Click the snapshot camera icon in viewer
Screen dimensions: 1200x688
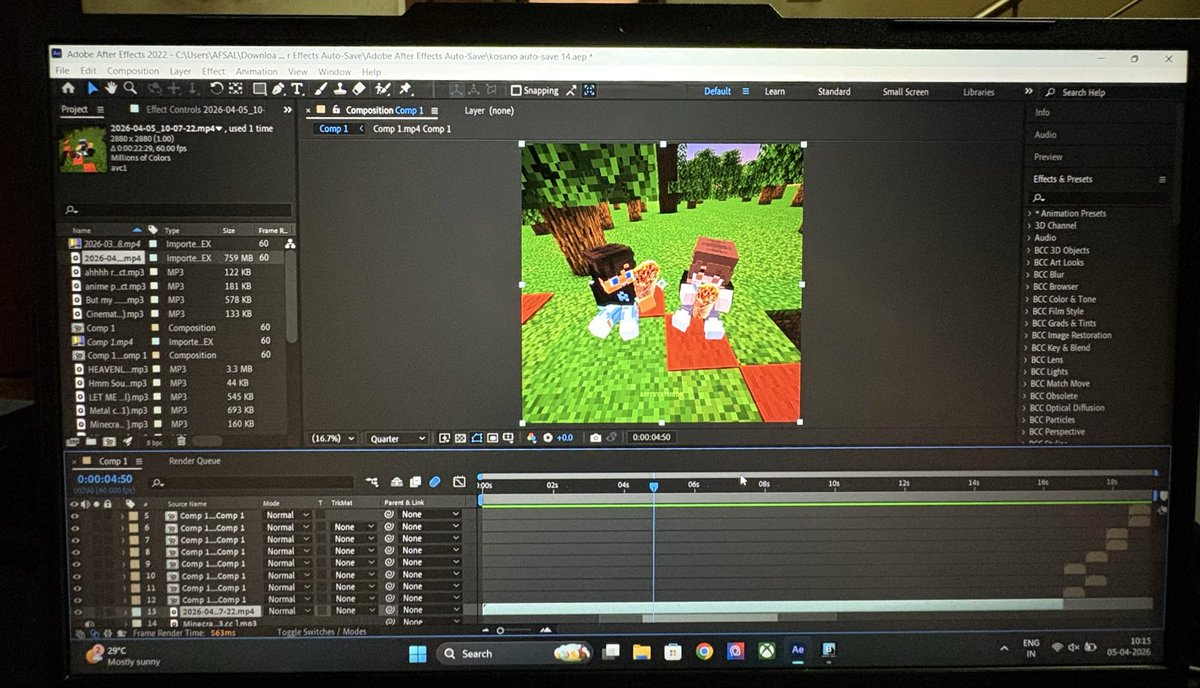pos(595,438)
